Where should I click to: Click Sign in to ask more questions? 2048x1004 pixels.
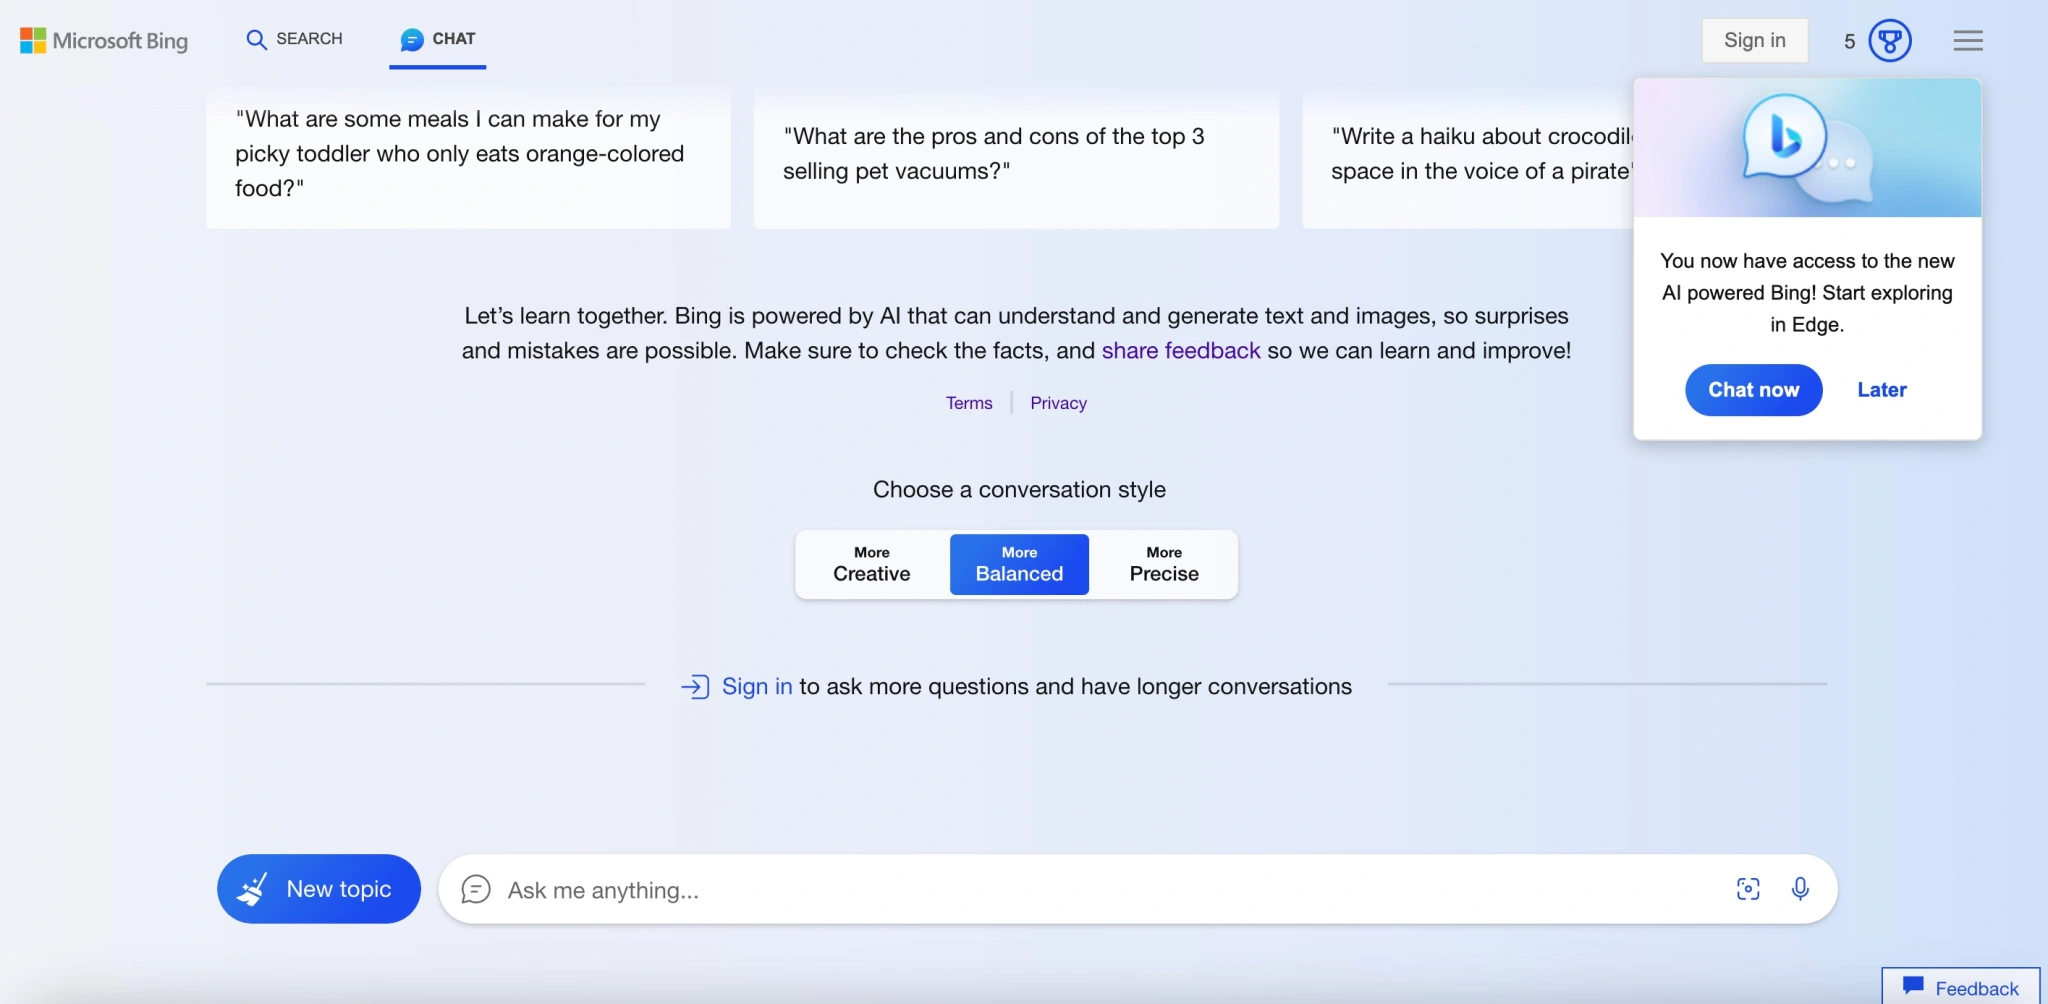[x=757, y=687]
